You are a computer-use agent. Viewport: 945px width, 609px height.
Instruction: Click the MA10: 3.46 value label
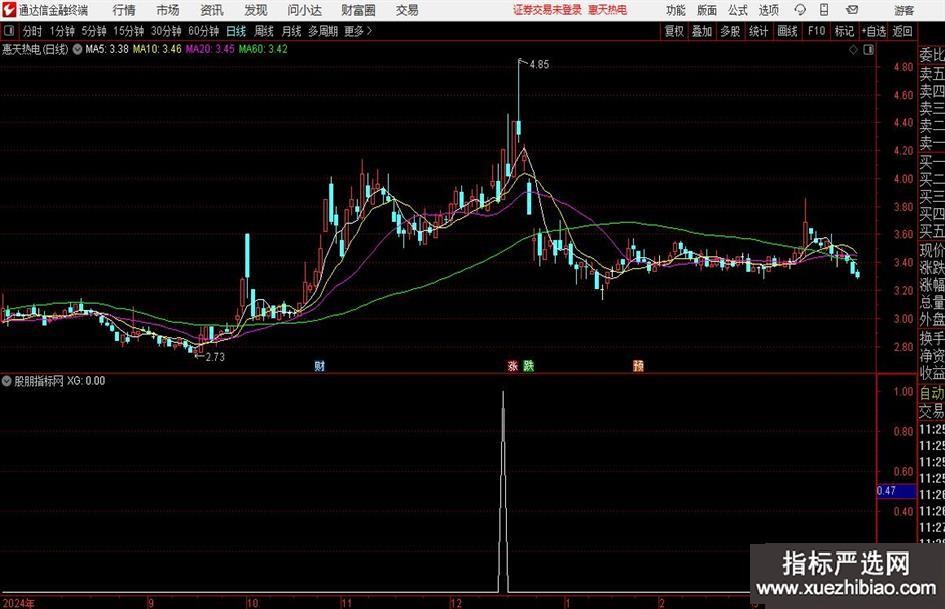tap(157, 49)
